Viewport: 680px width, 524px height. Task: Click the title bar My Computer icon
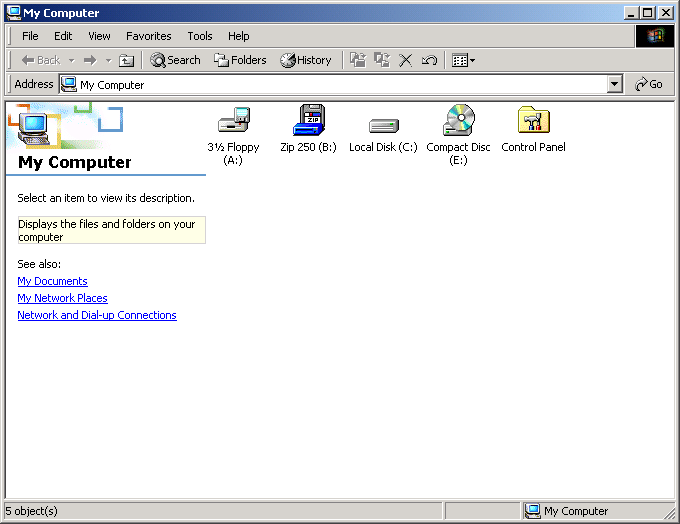click(x=14, y=13)
